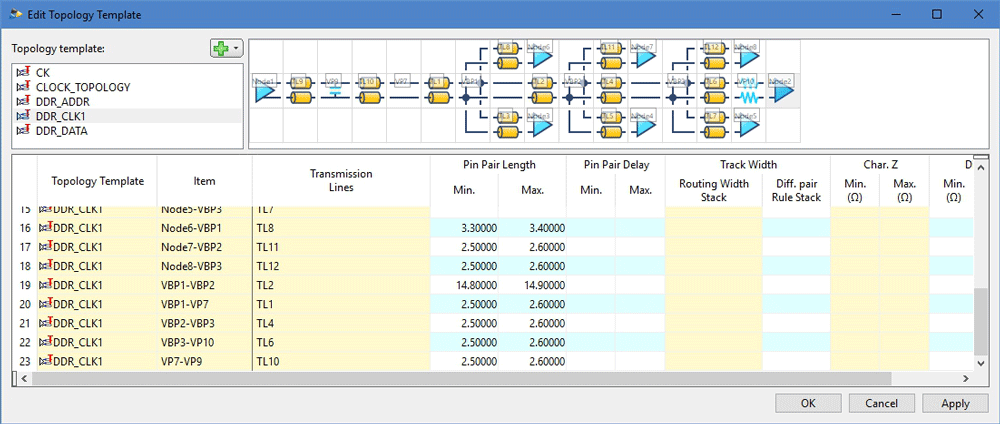
Task: Click the OK button
Action: (807, 403)
